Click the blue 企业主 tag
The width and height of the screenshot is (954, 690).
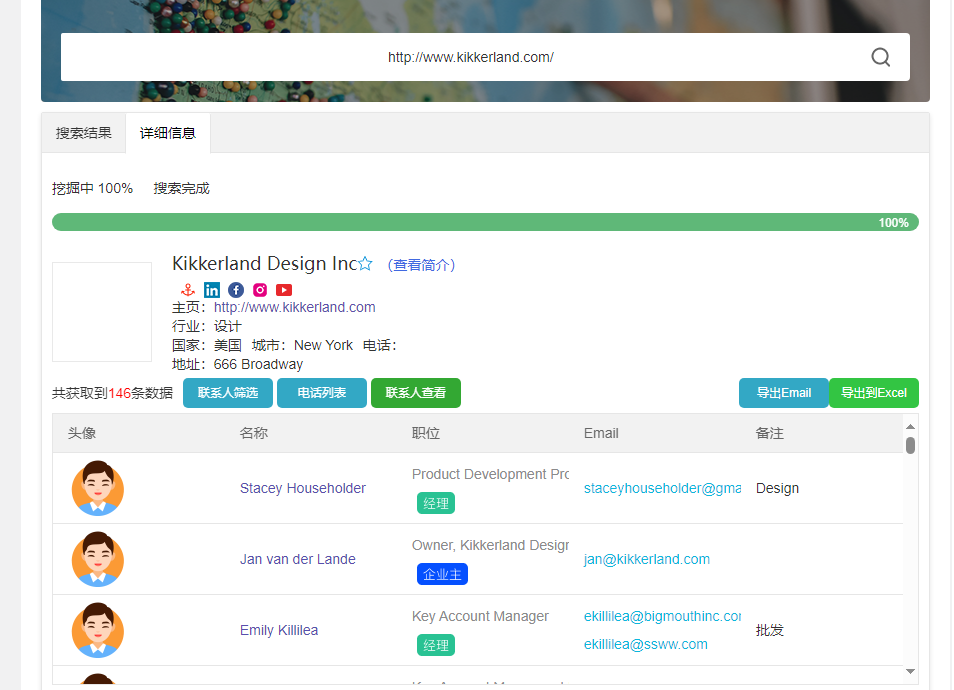[x=442, y=574]
